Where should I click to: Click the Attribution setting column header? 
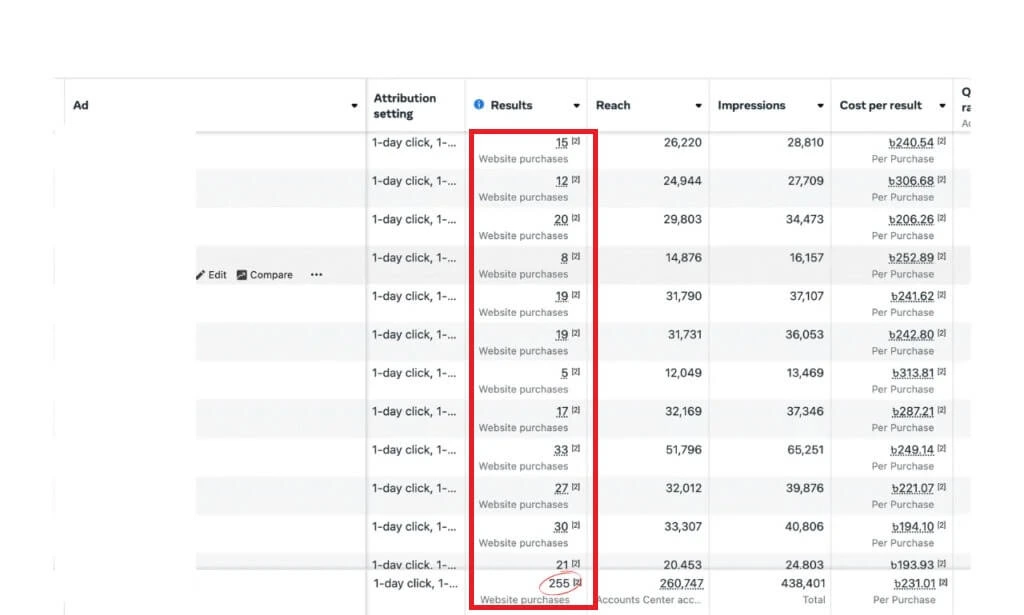click(x=405, y=105)
